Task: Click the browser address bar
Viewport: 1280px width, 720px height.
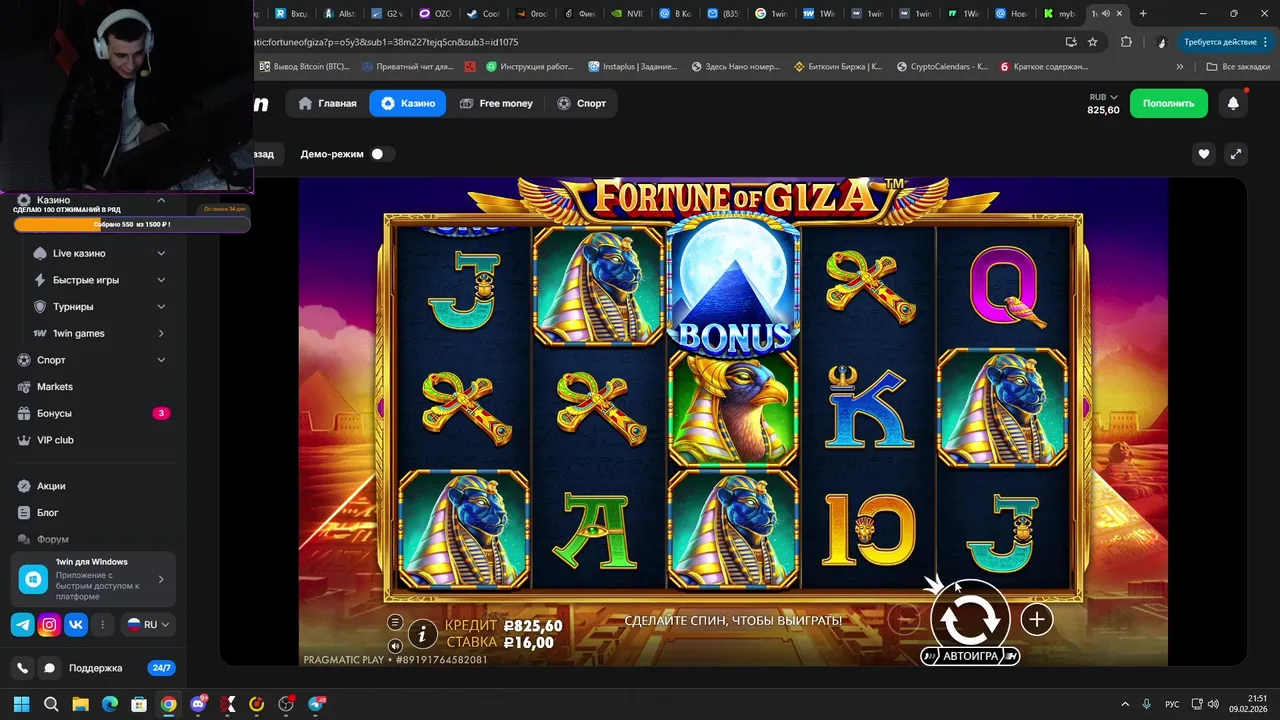Action: point(650,42)
